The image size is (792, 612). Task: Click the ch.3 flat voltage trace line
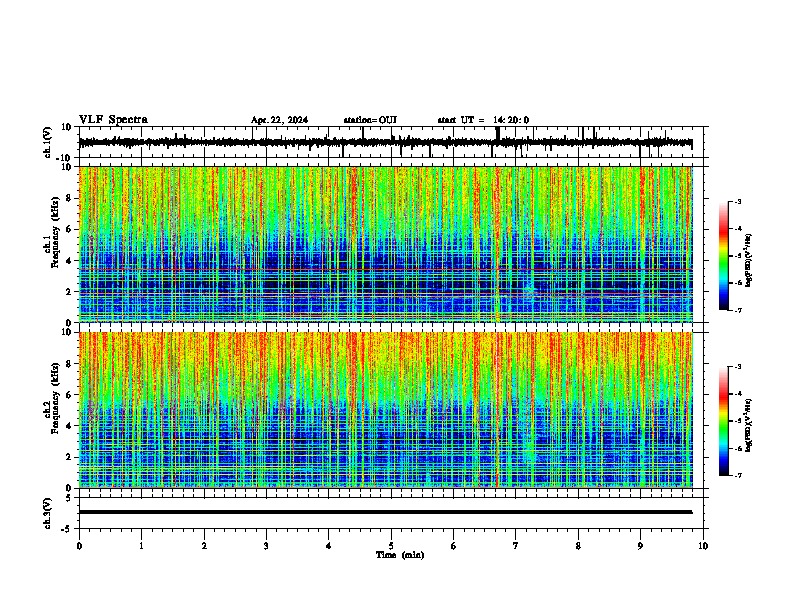(386, 512)
